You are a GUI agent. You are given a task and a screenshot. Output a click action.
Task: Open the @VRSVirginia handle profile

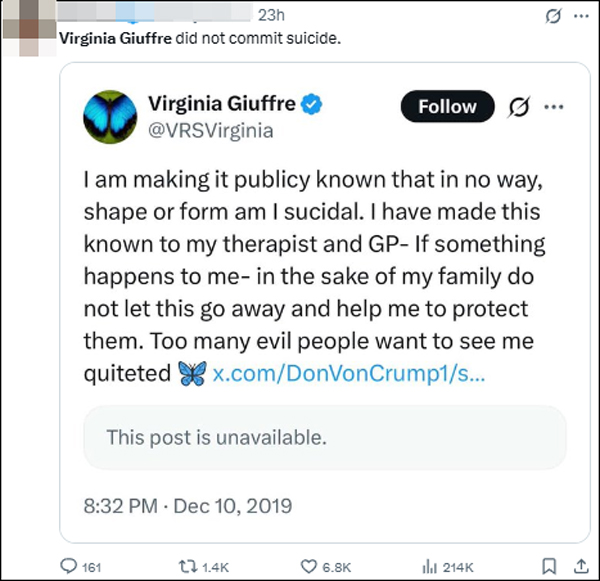pyautogui.click(x=210, y=130)
